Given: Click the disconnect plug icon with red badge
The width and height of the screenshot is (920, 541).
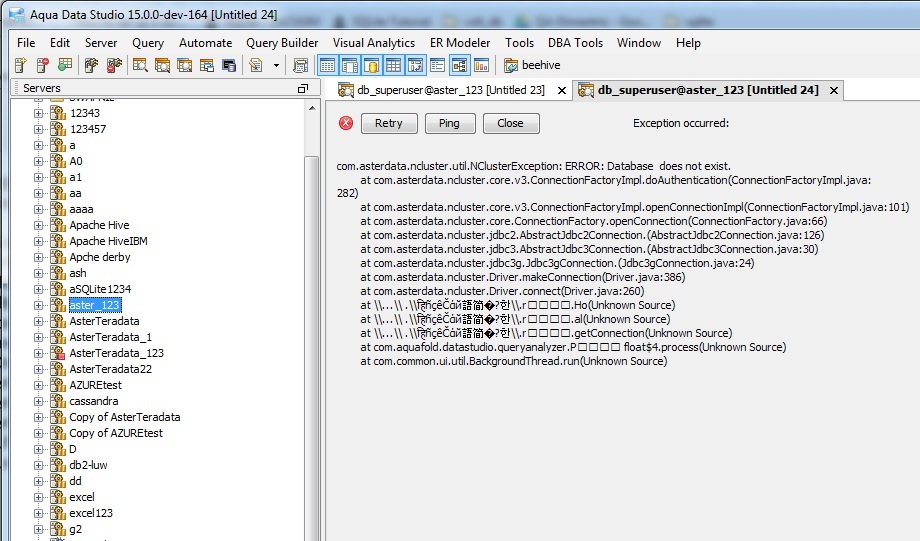Looking at the screenshot, I should coord(114,65).
